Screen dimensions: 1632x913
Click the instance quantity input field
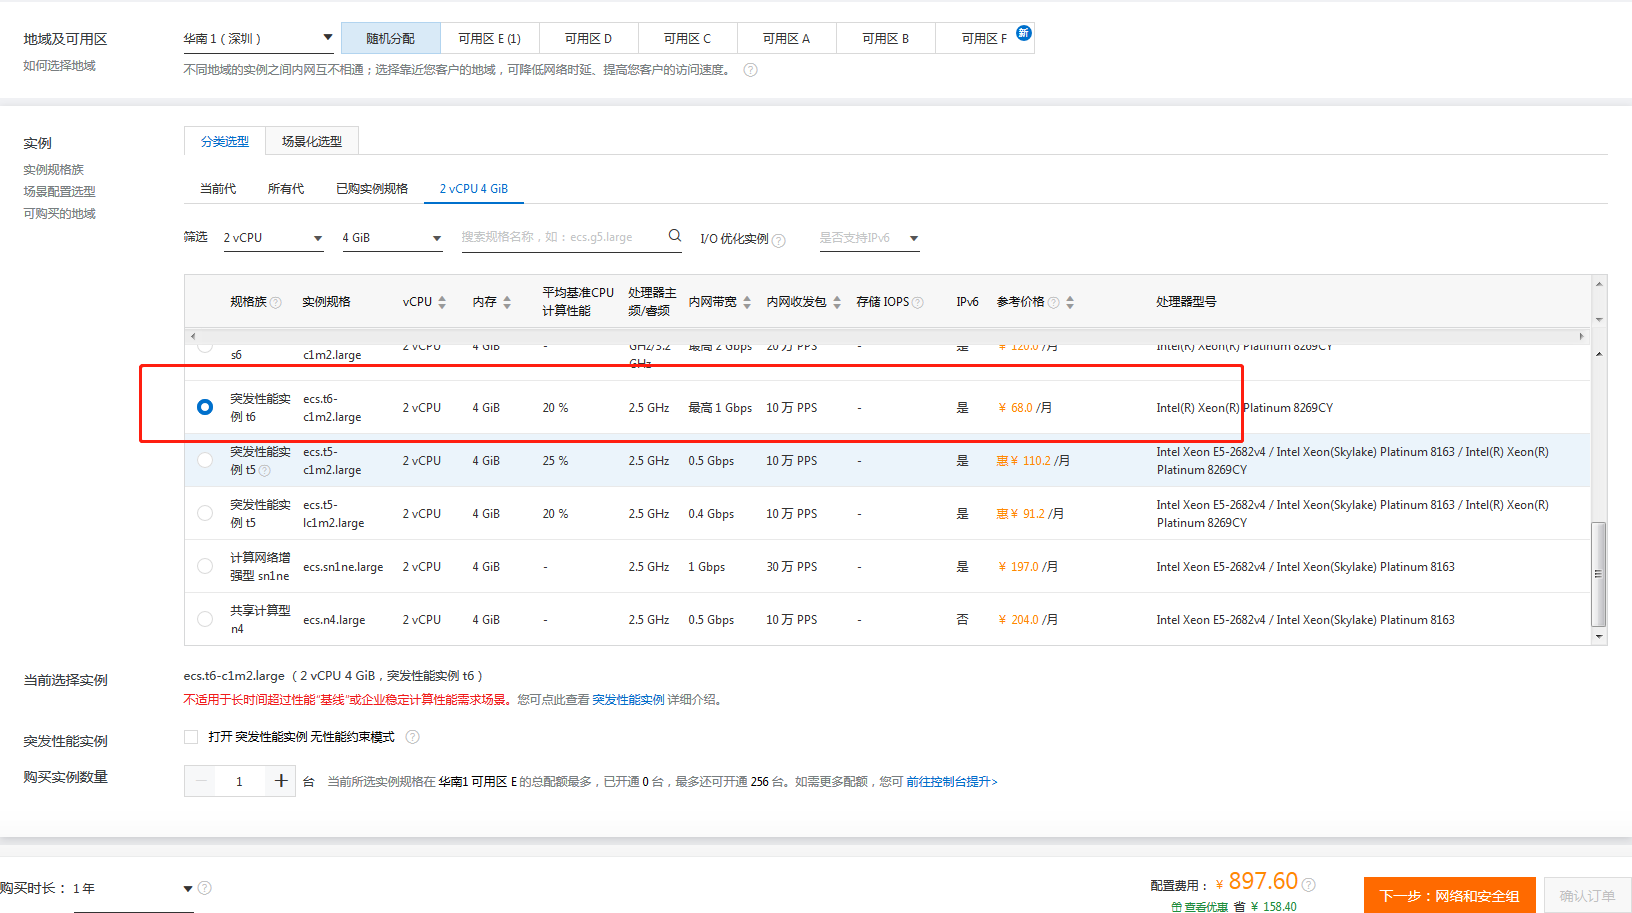coord(241,781)
